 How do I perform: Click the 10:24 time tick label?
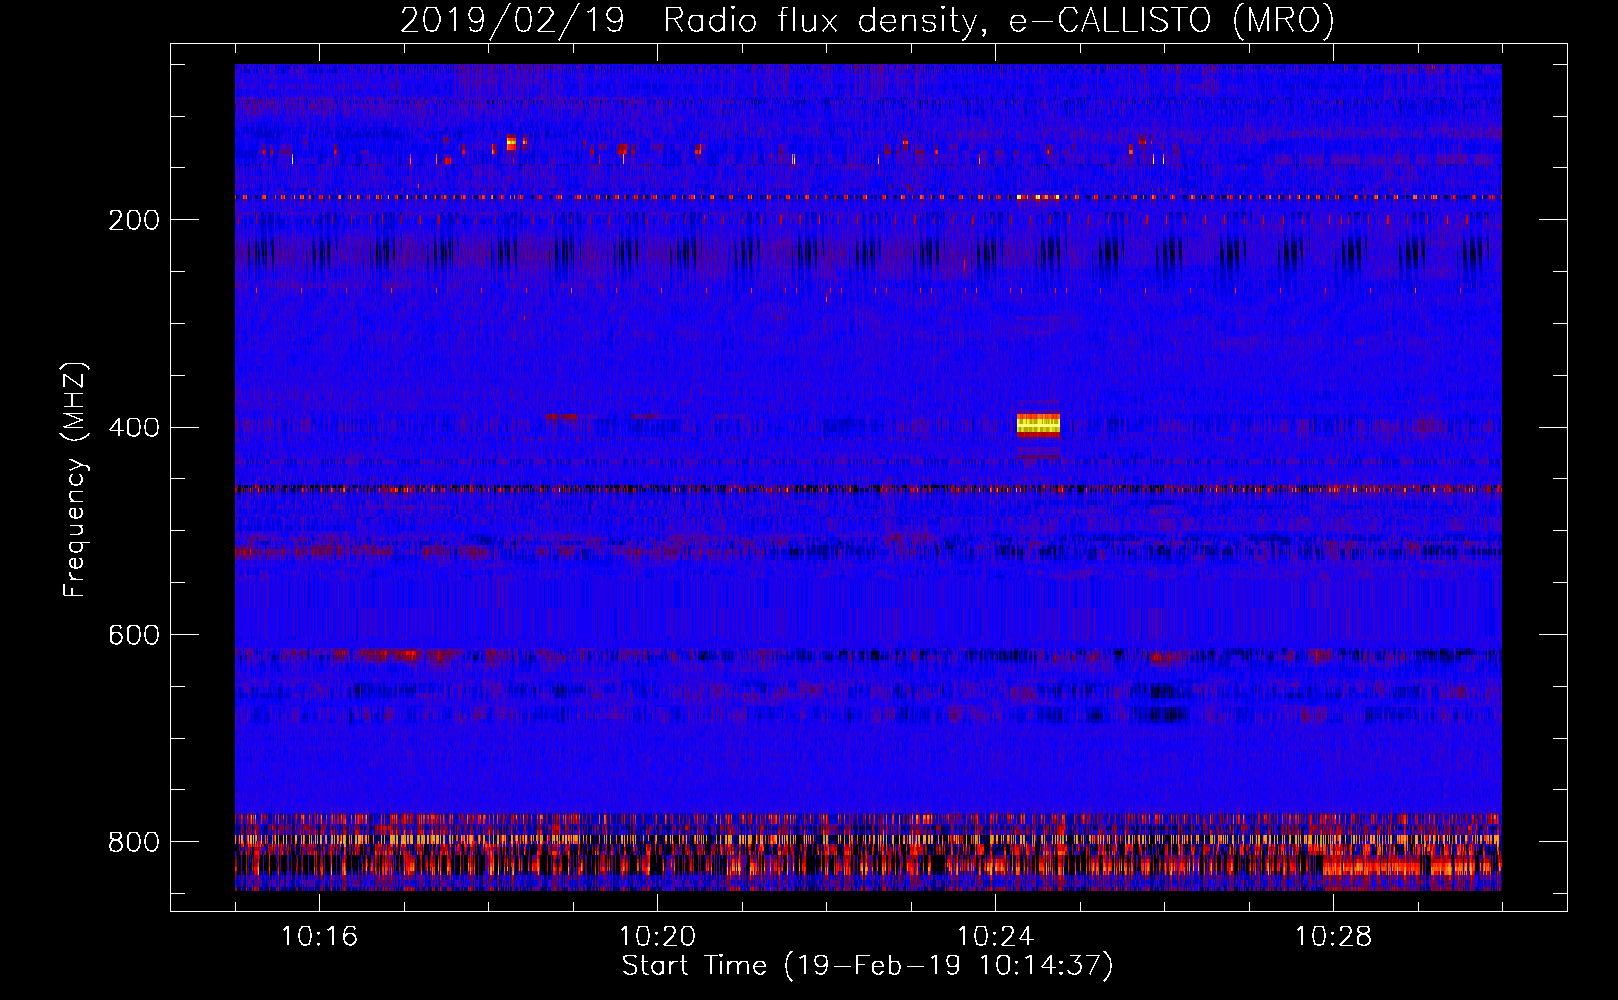point(996,937)
